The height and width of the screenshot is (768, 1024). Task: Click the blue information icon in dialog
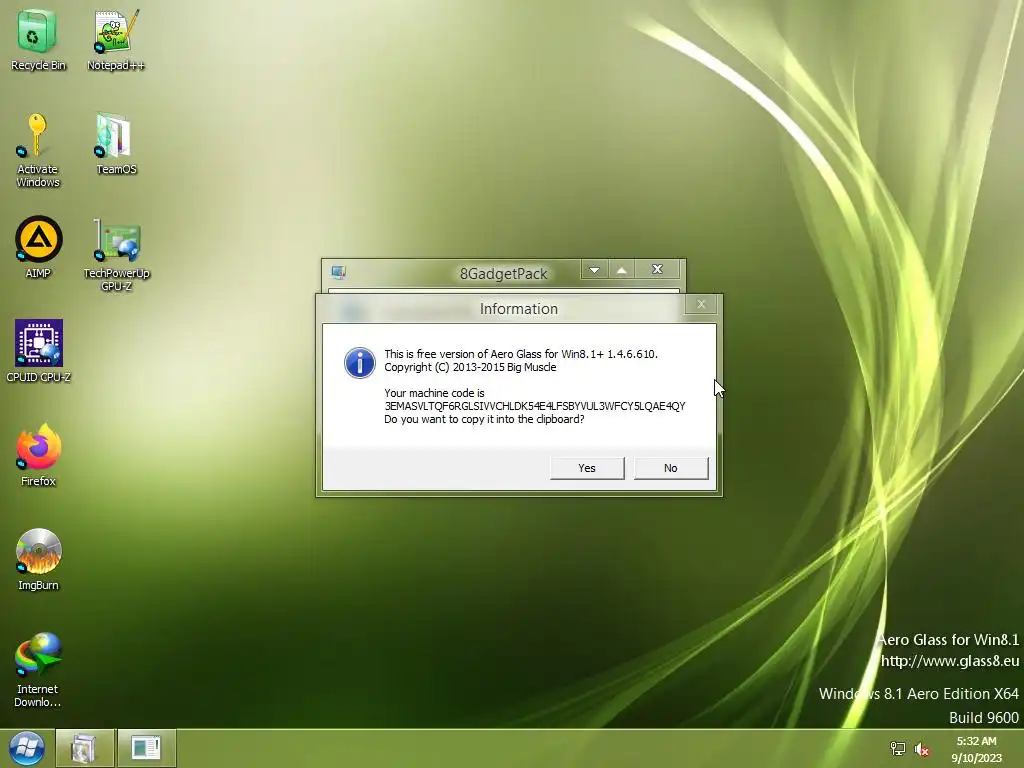pos(360,362)
